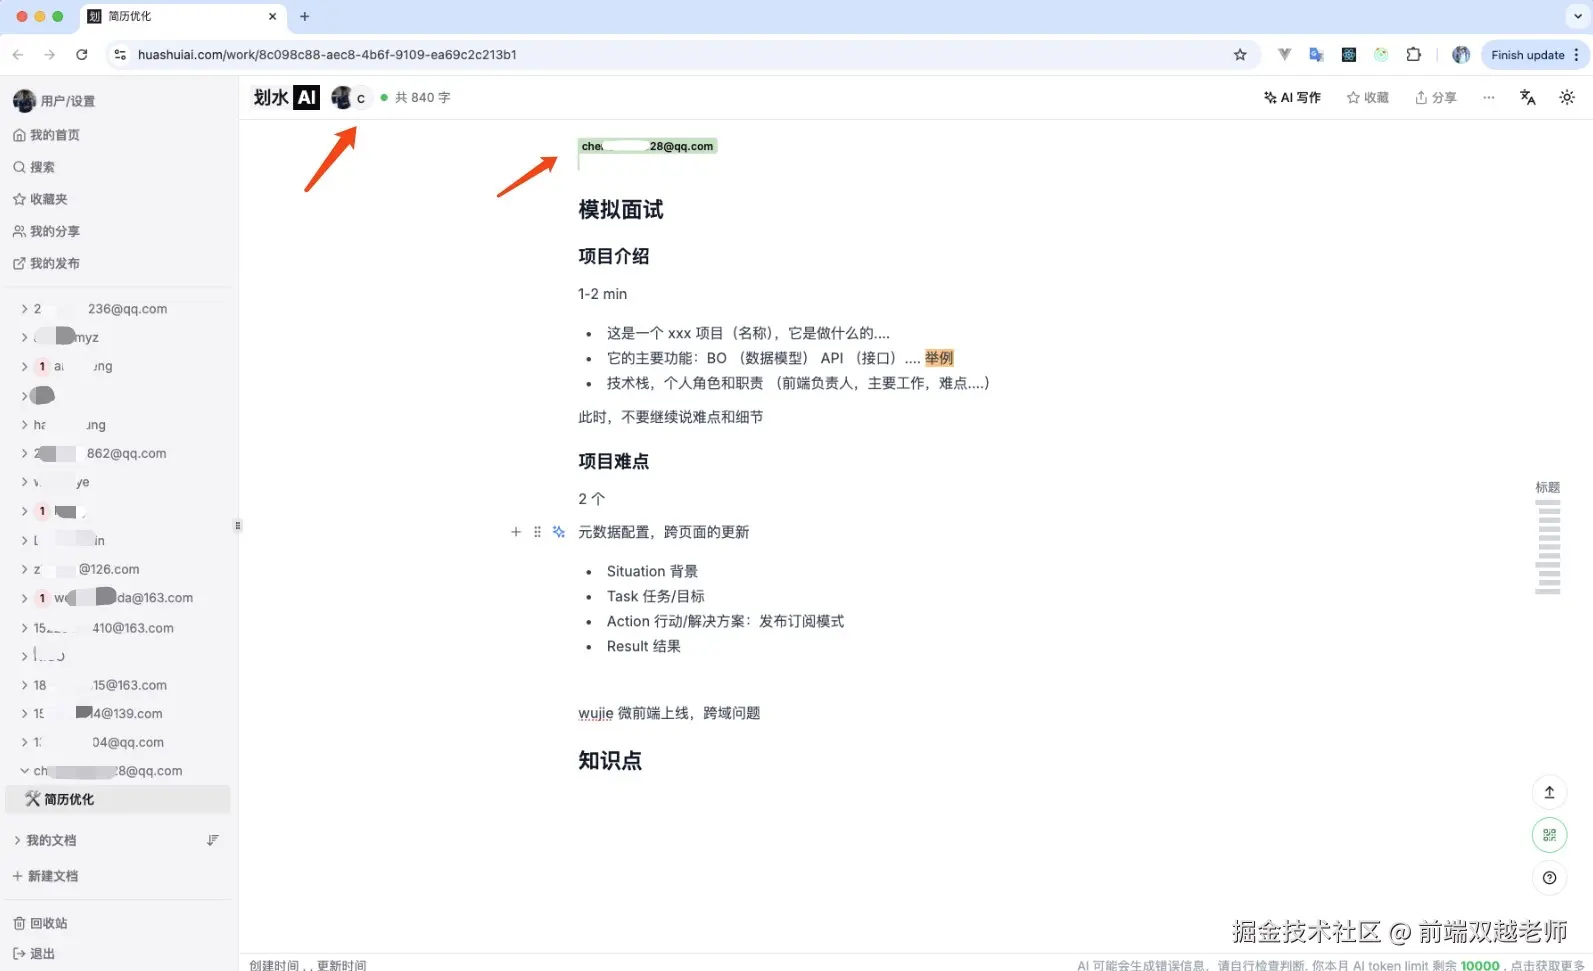Expand the 236@qq.com tree row

[x=24, y=309]
